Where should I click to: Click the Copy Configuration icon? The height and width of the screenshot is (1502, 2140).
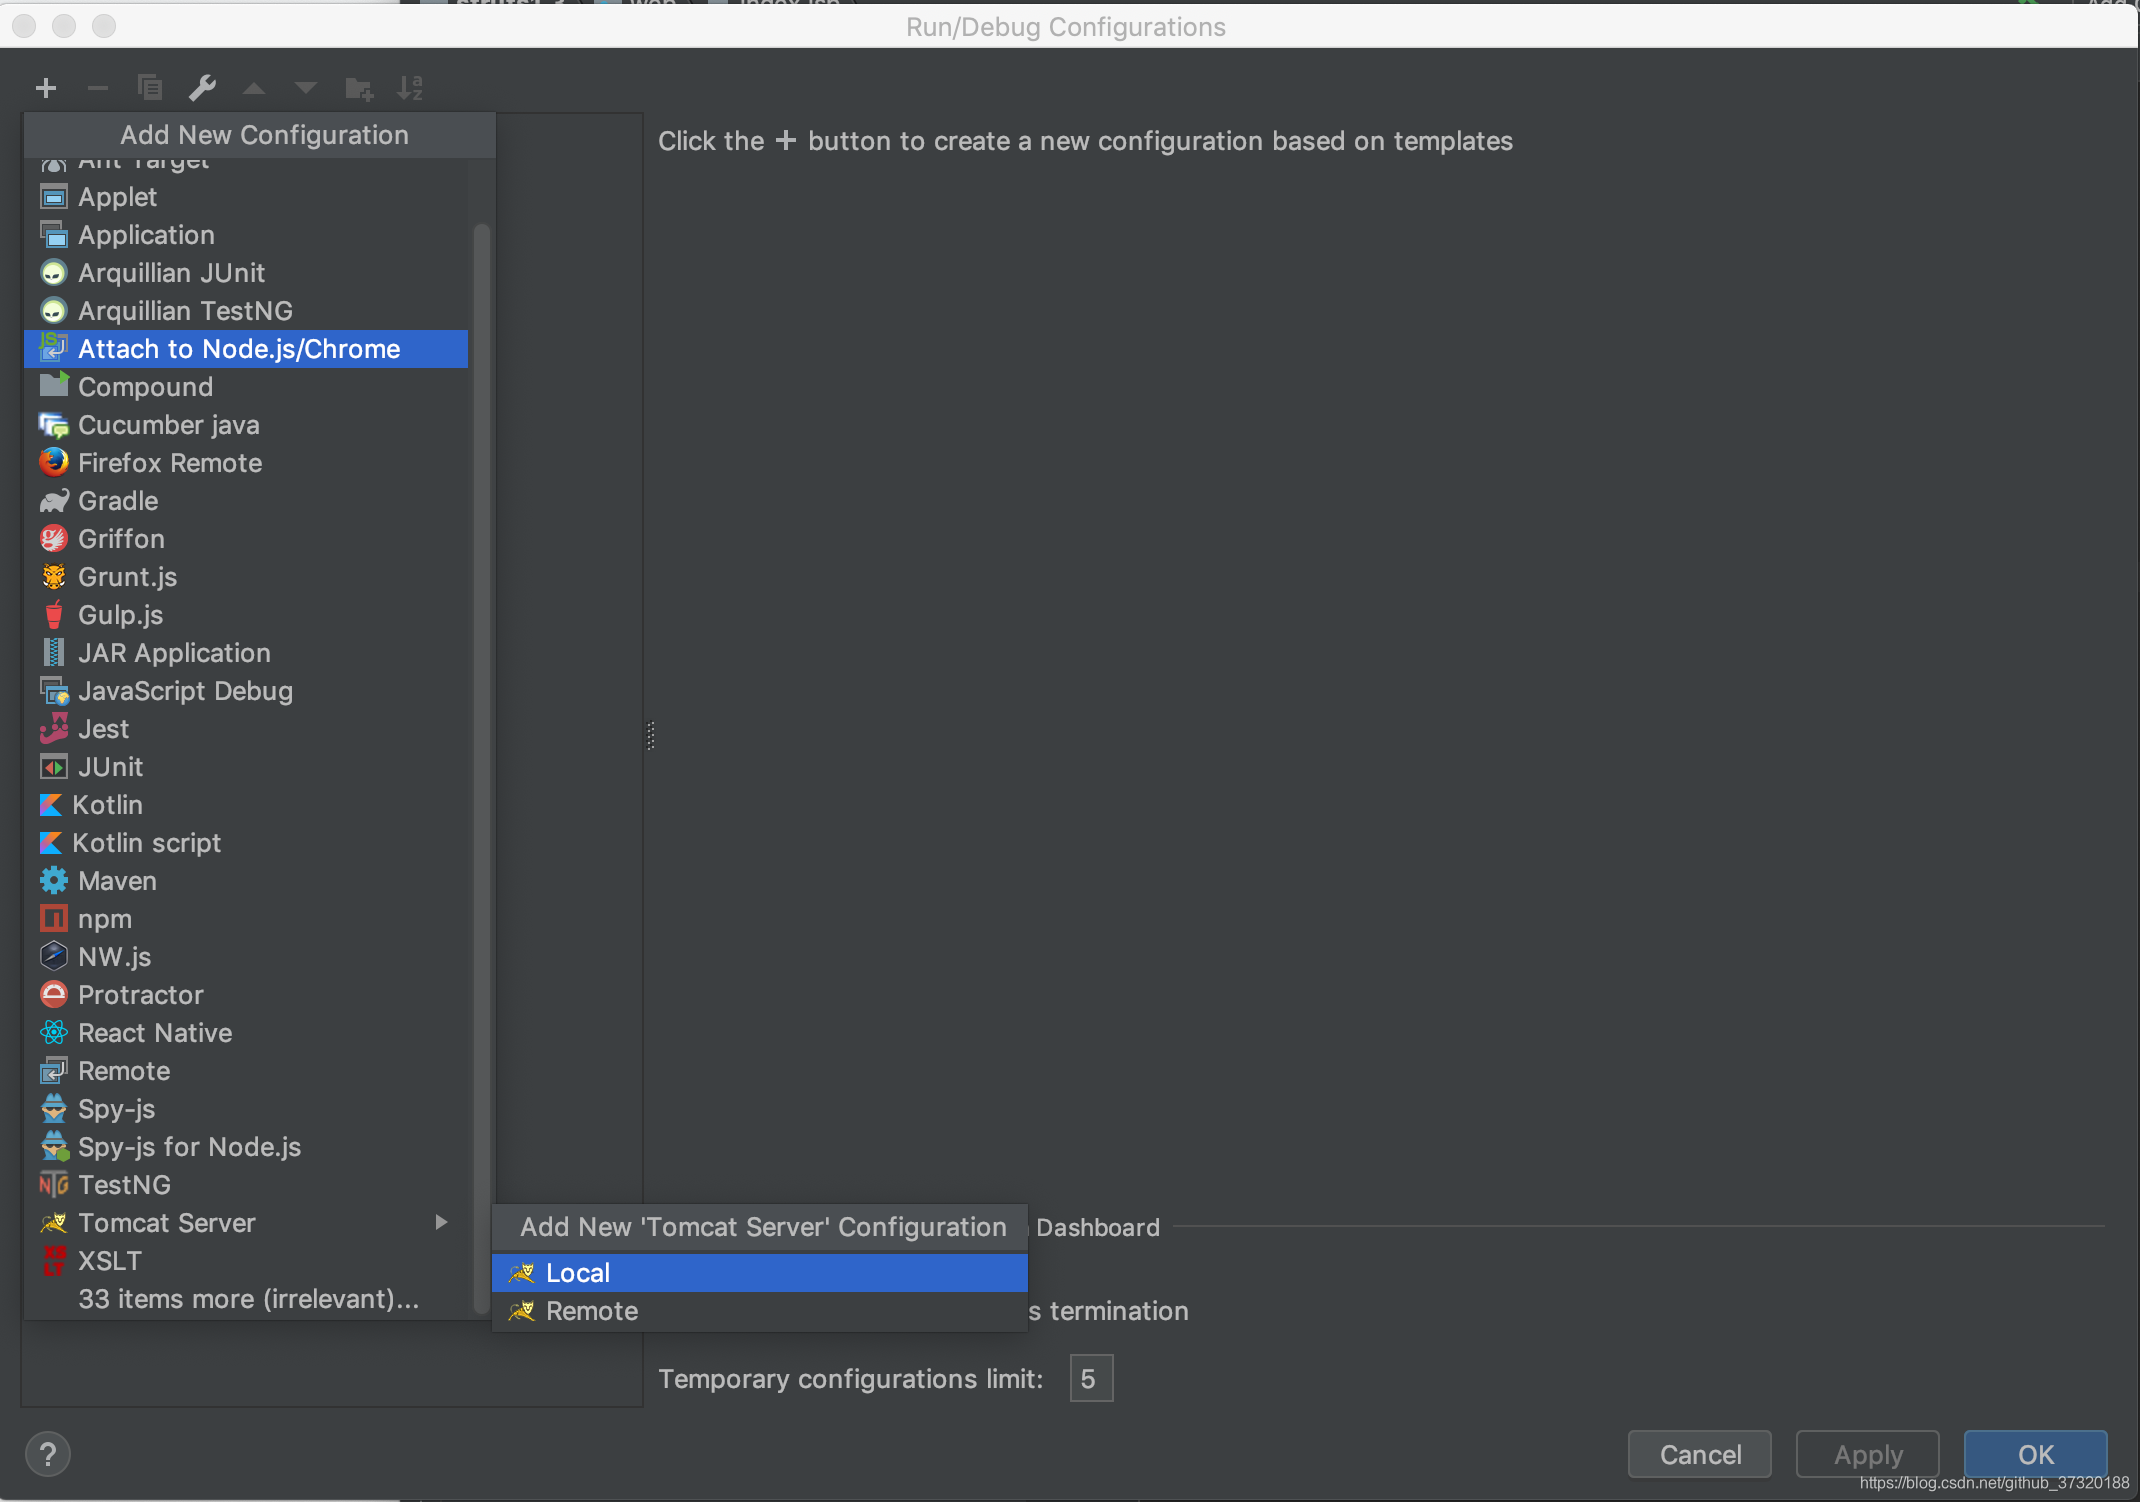(x=150, y=88)
